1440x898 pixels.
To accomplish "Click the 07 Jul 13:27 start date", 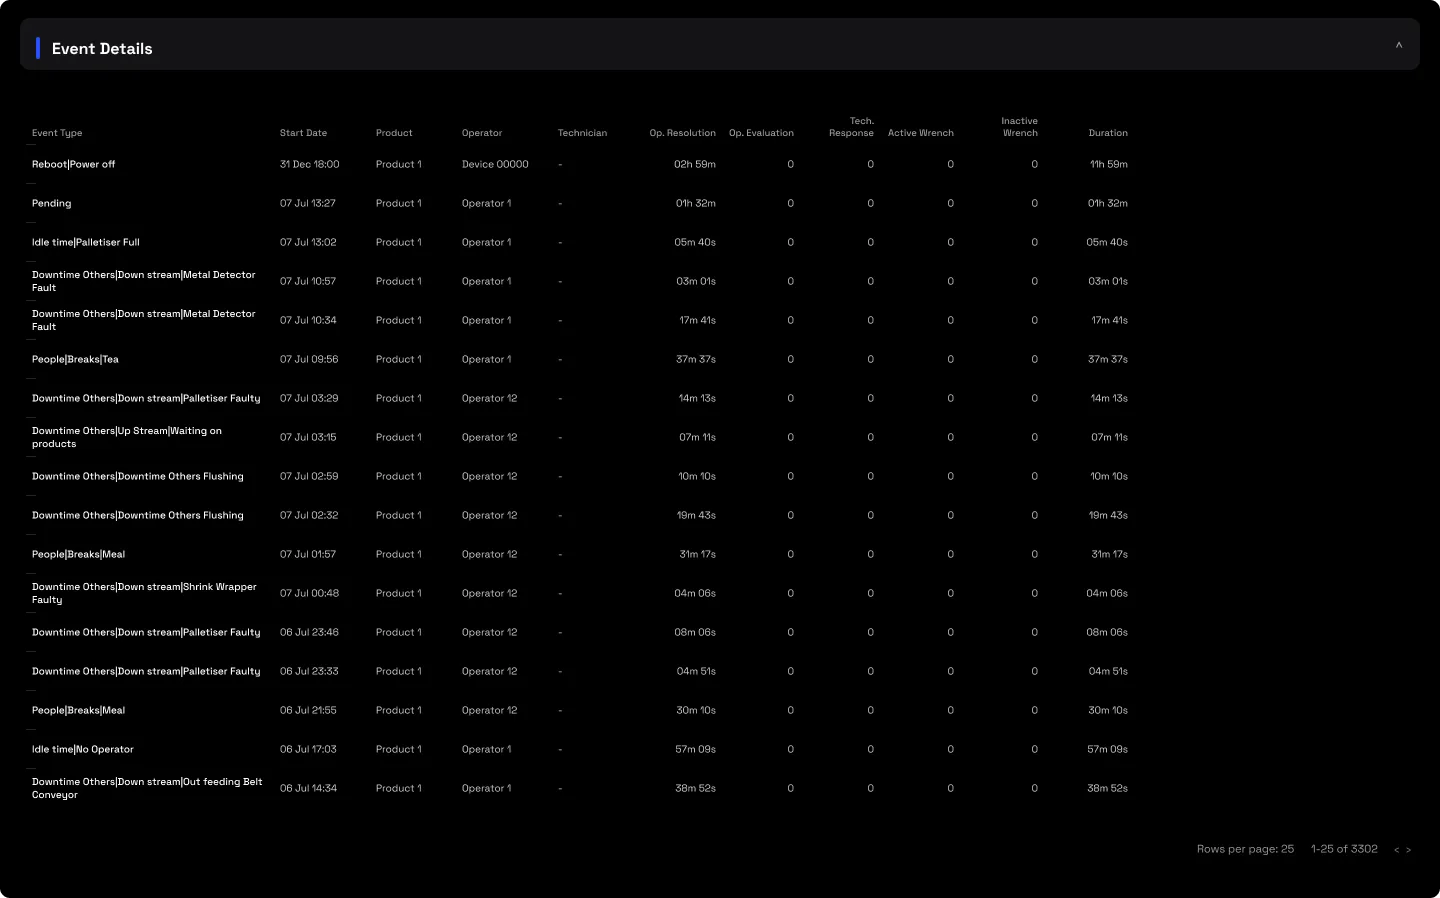I will tap(308, 203).
